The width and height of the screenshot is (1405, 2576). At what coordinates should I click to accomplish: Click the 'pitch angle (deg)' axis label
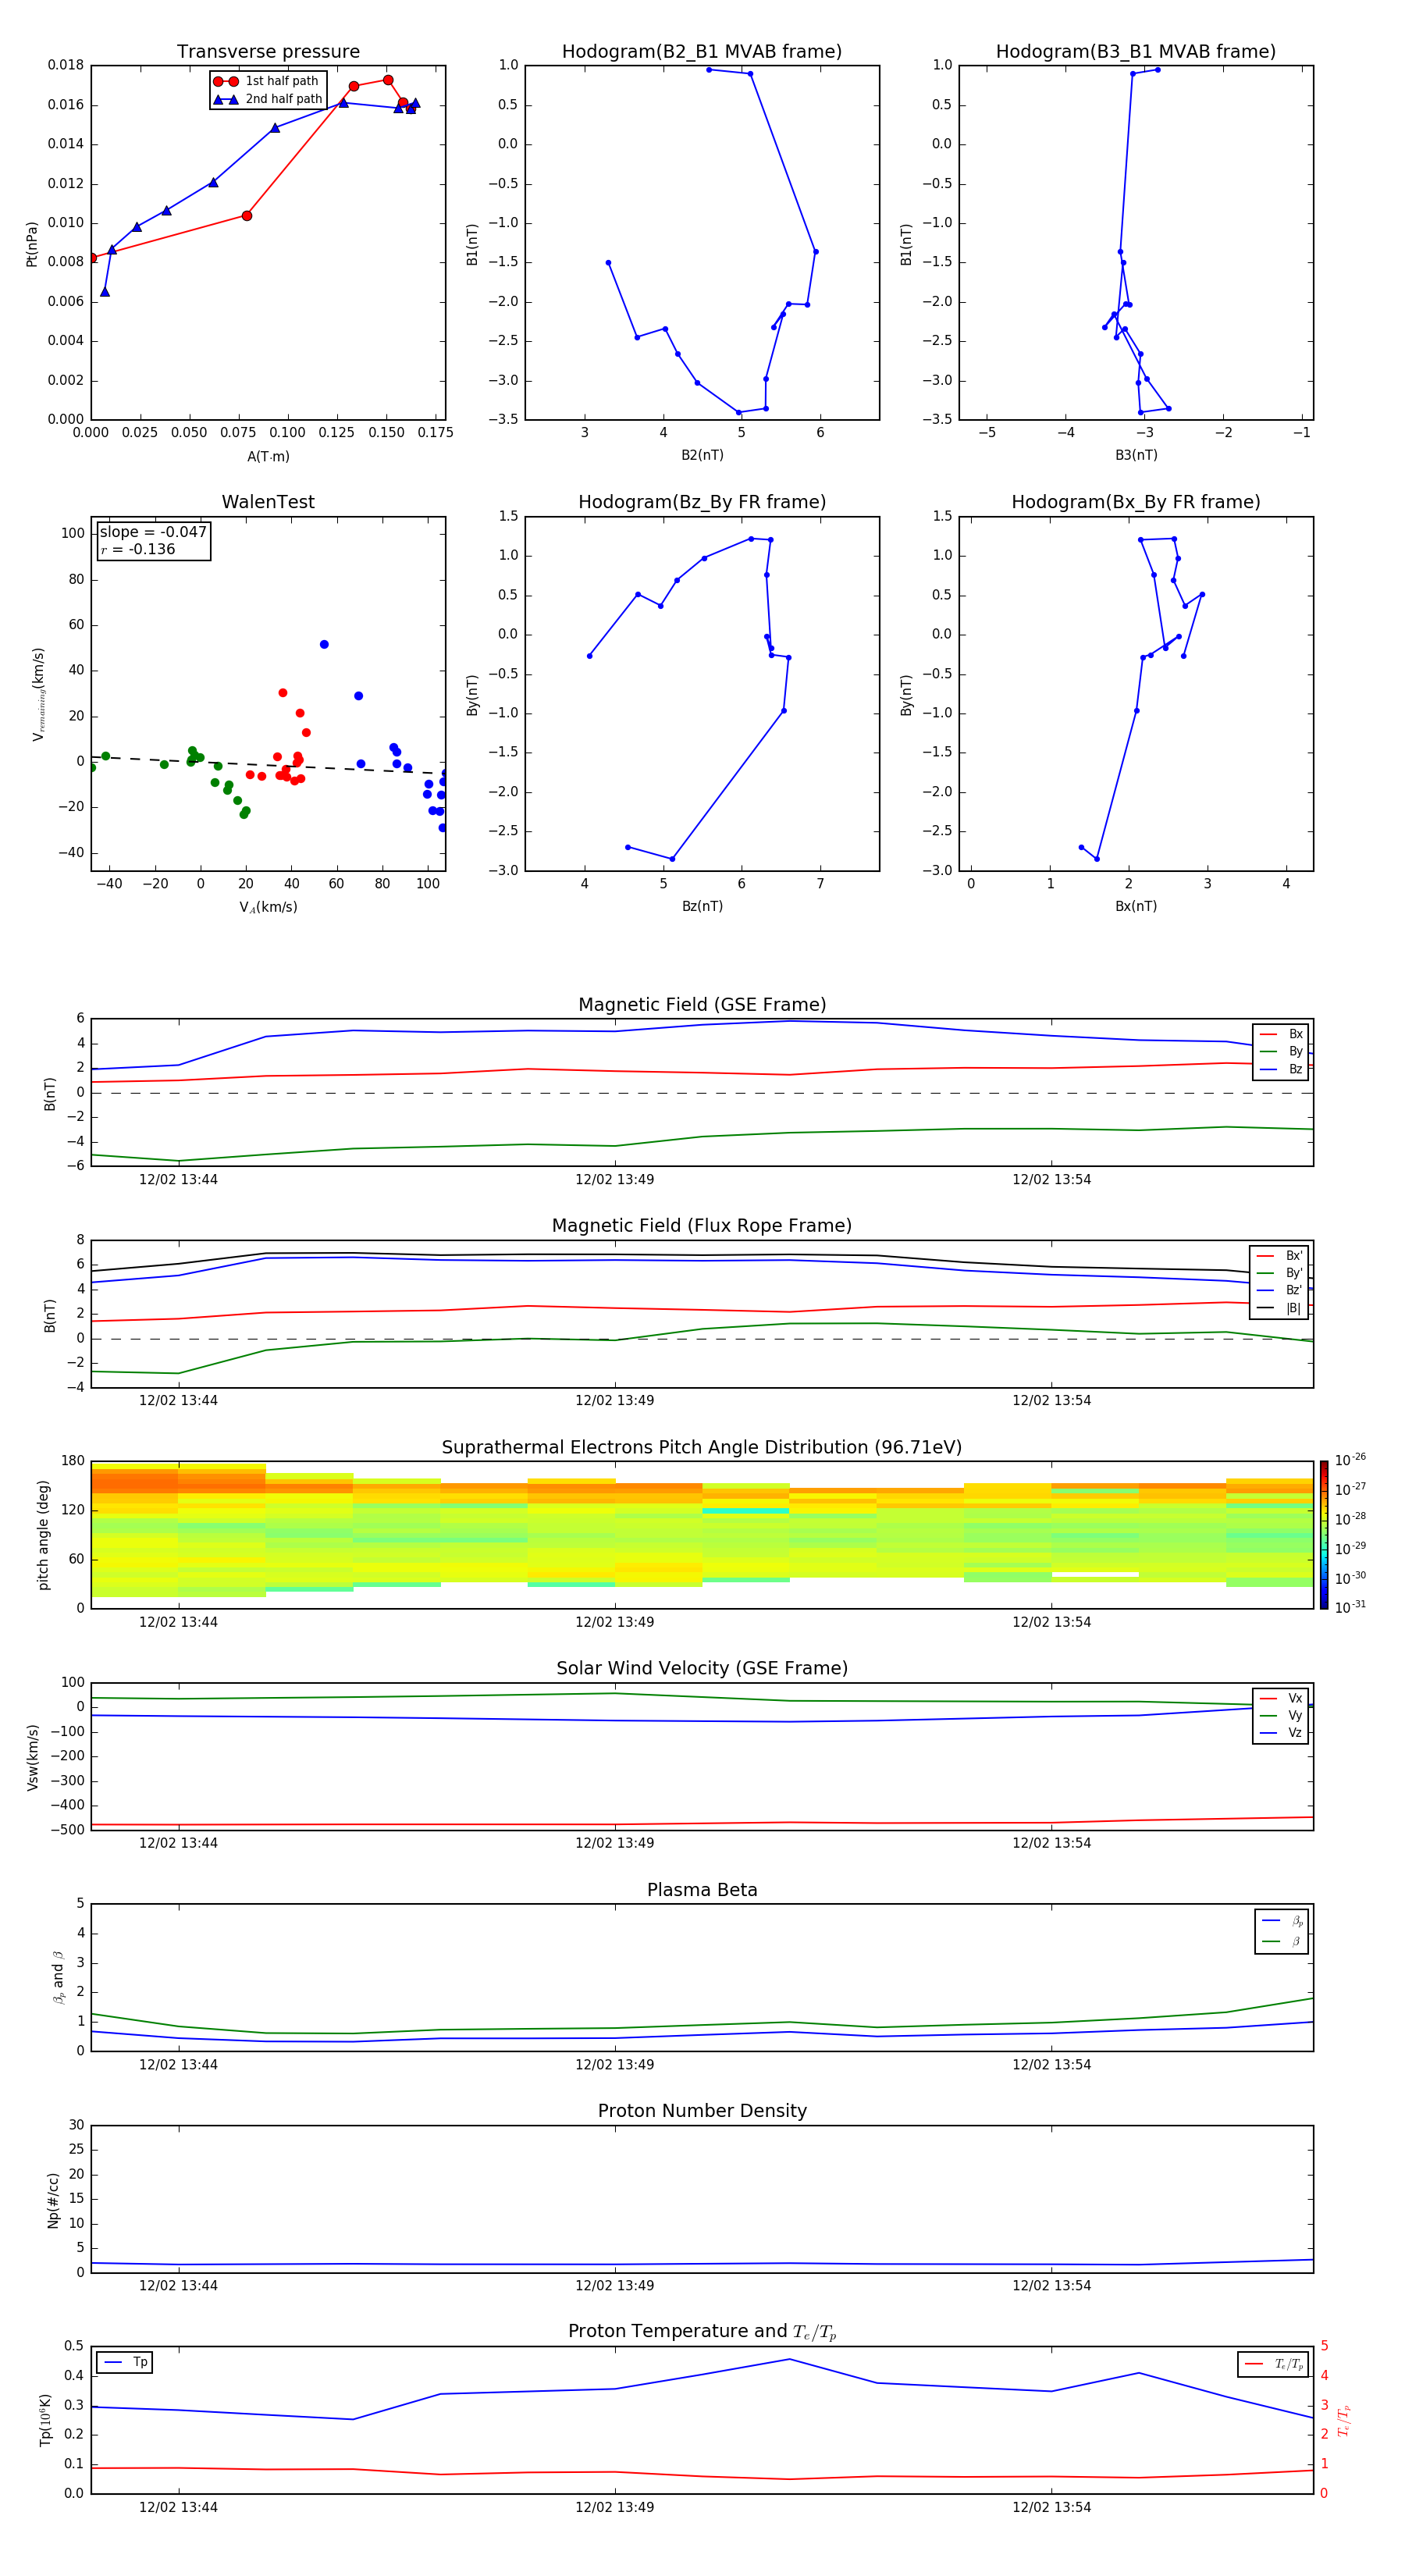[x=43, y=1535]
